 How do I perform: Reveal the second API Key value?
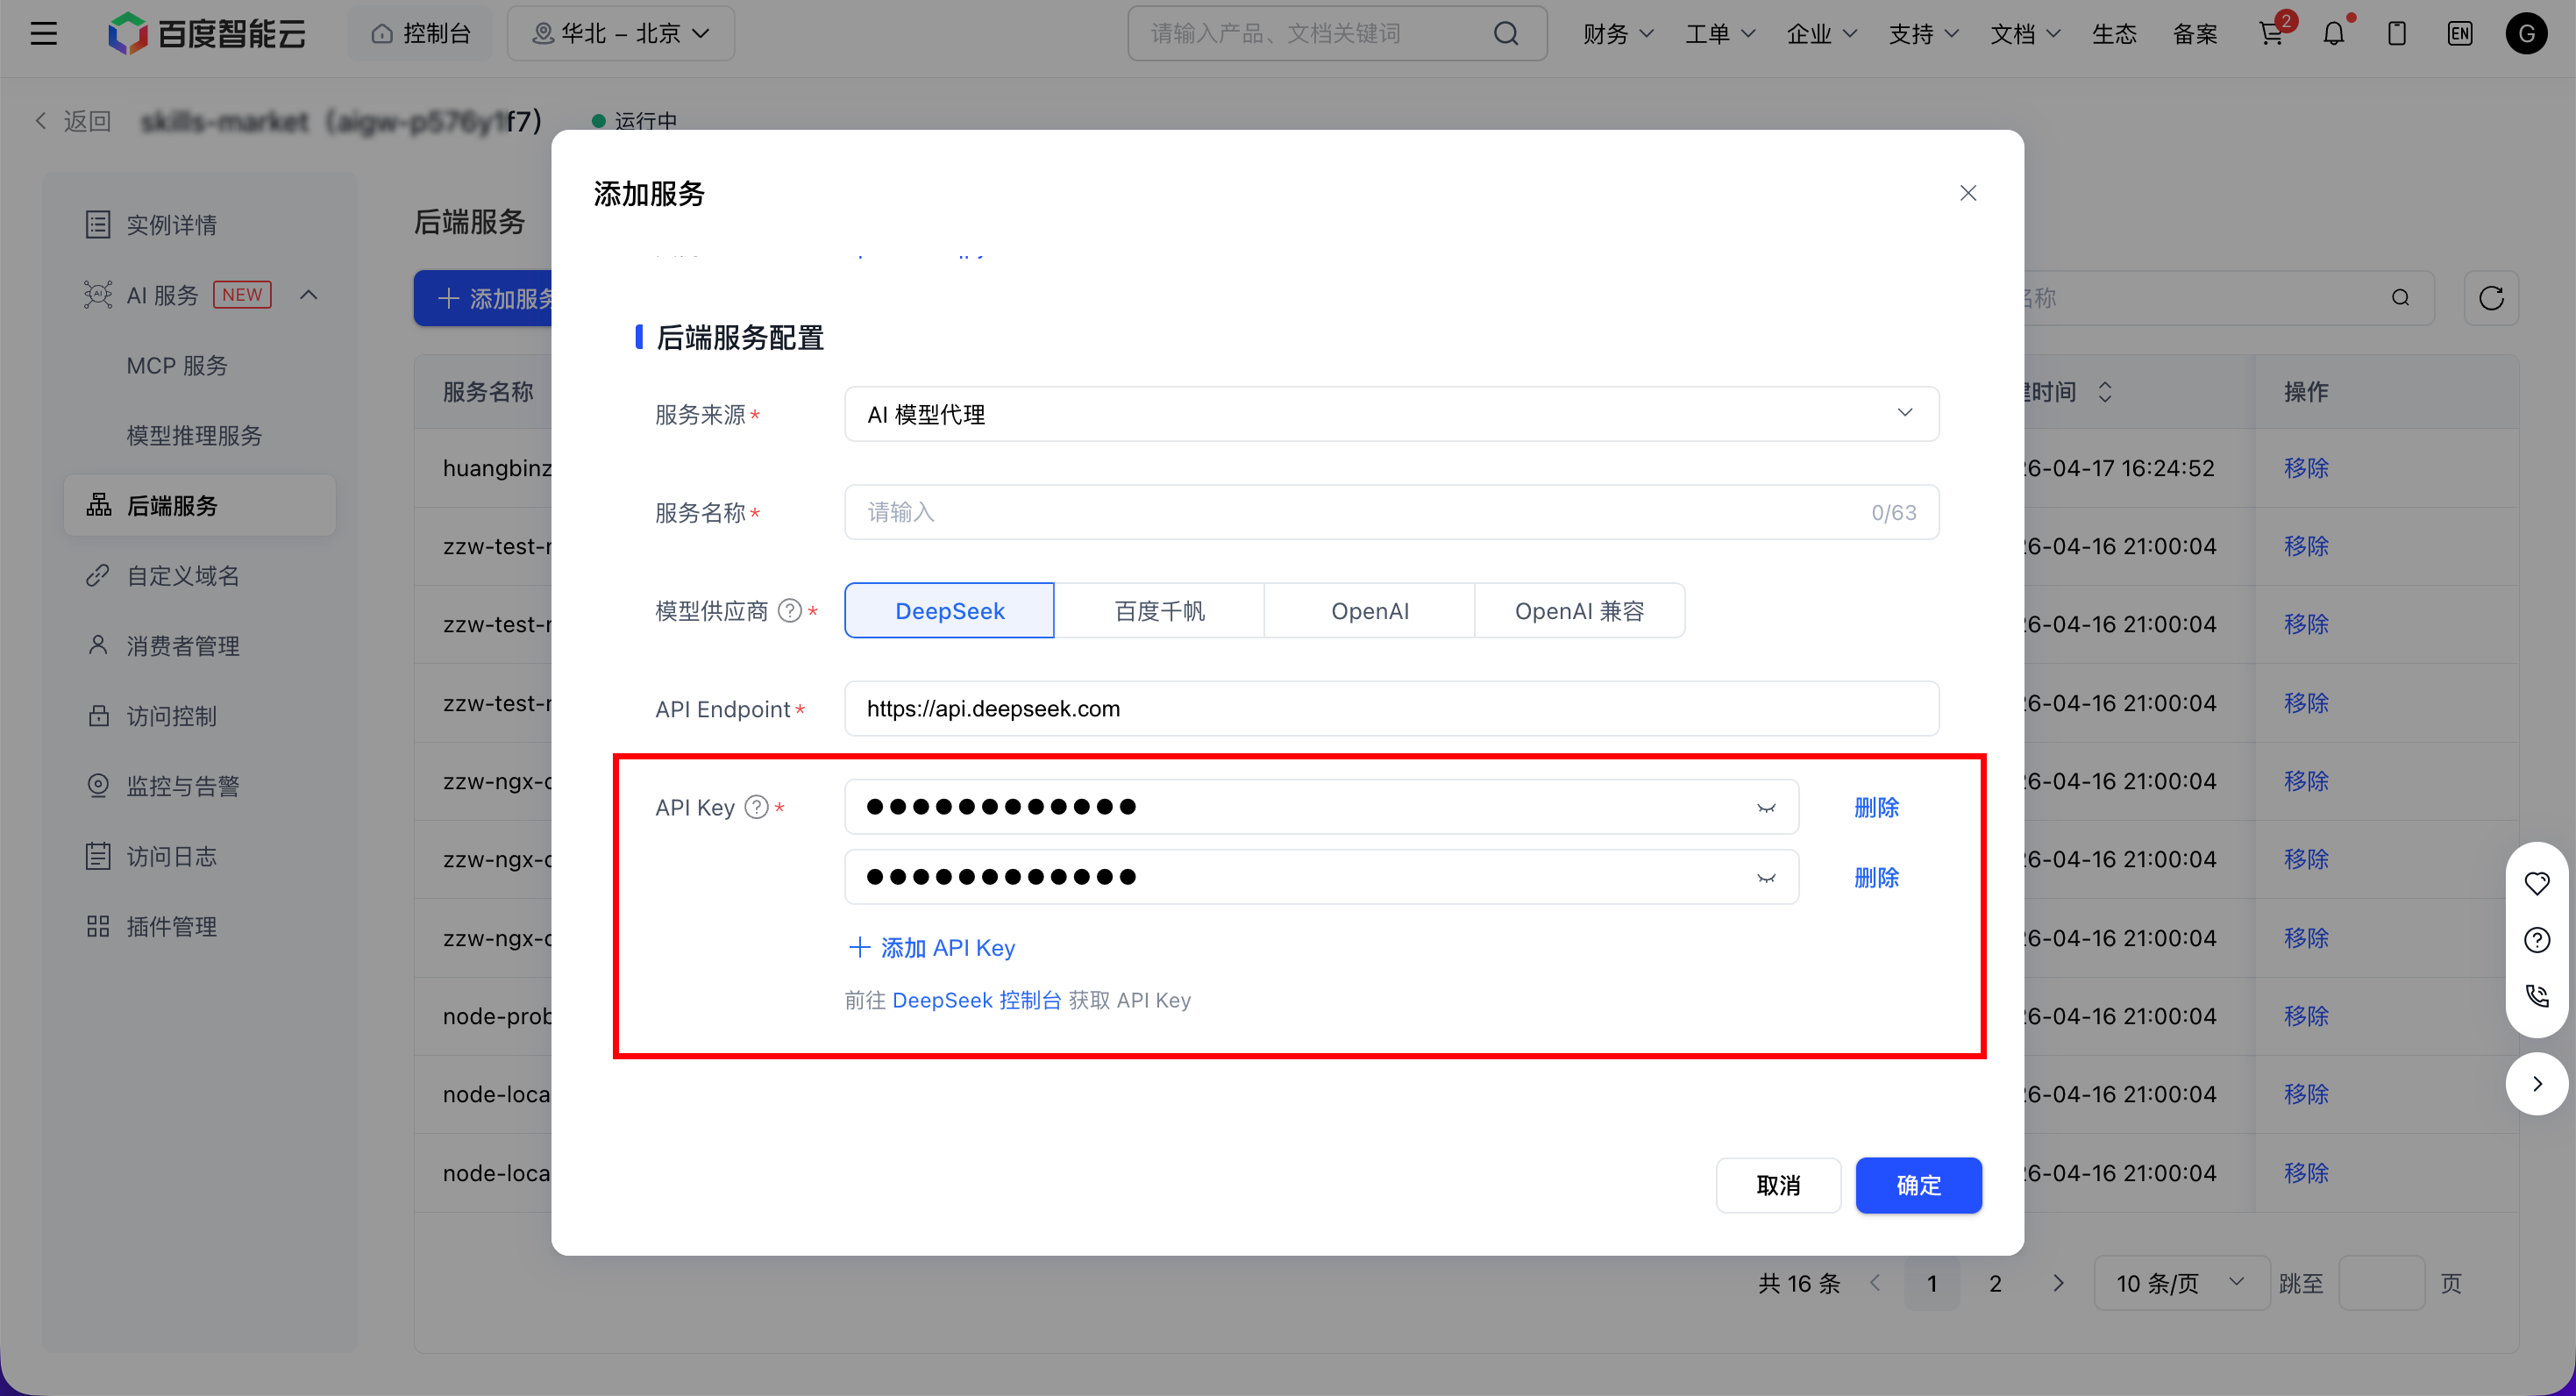1766,878
